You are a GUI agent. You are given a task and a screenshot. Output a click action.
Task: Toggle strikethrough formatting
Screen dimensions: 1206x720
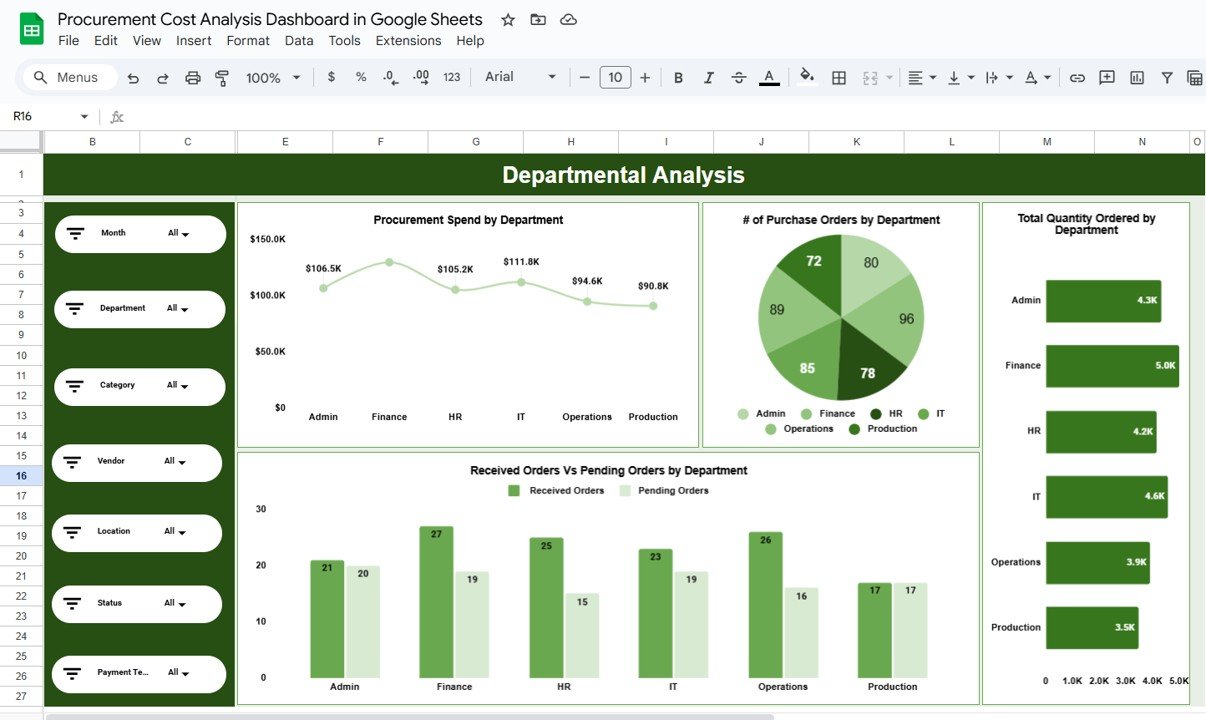click(x=738, y=77)
